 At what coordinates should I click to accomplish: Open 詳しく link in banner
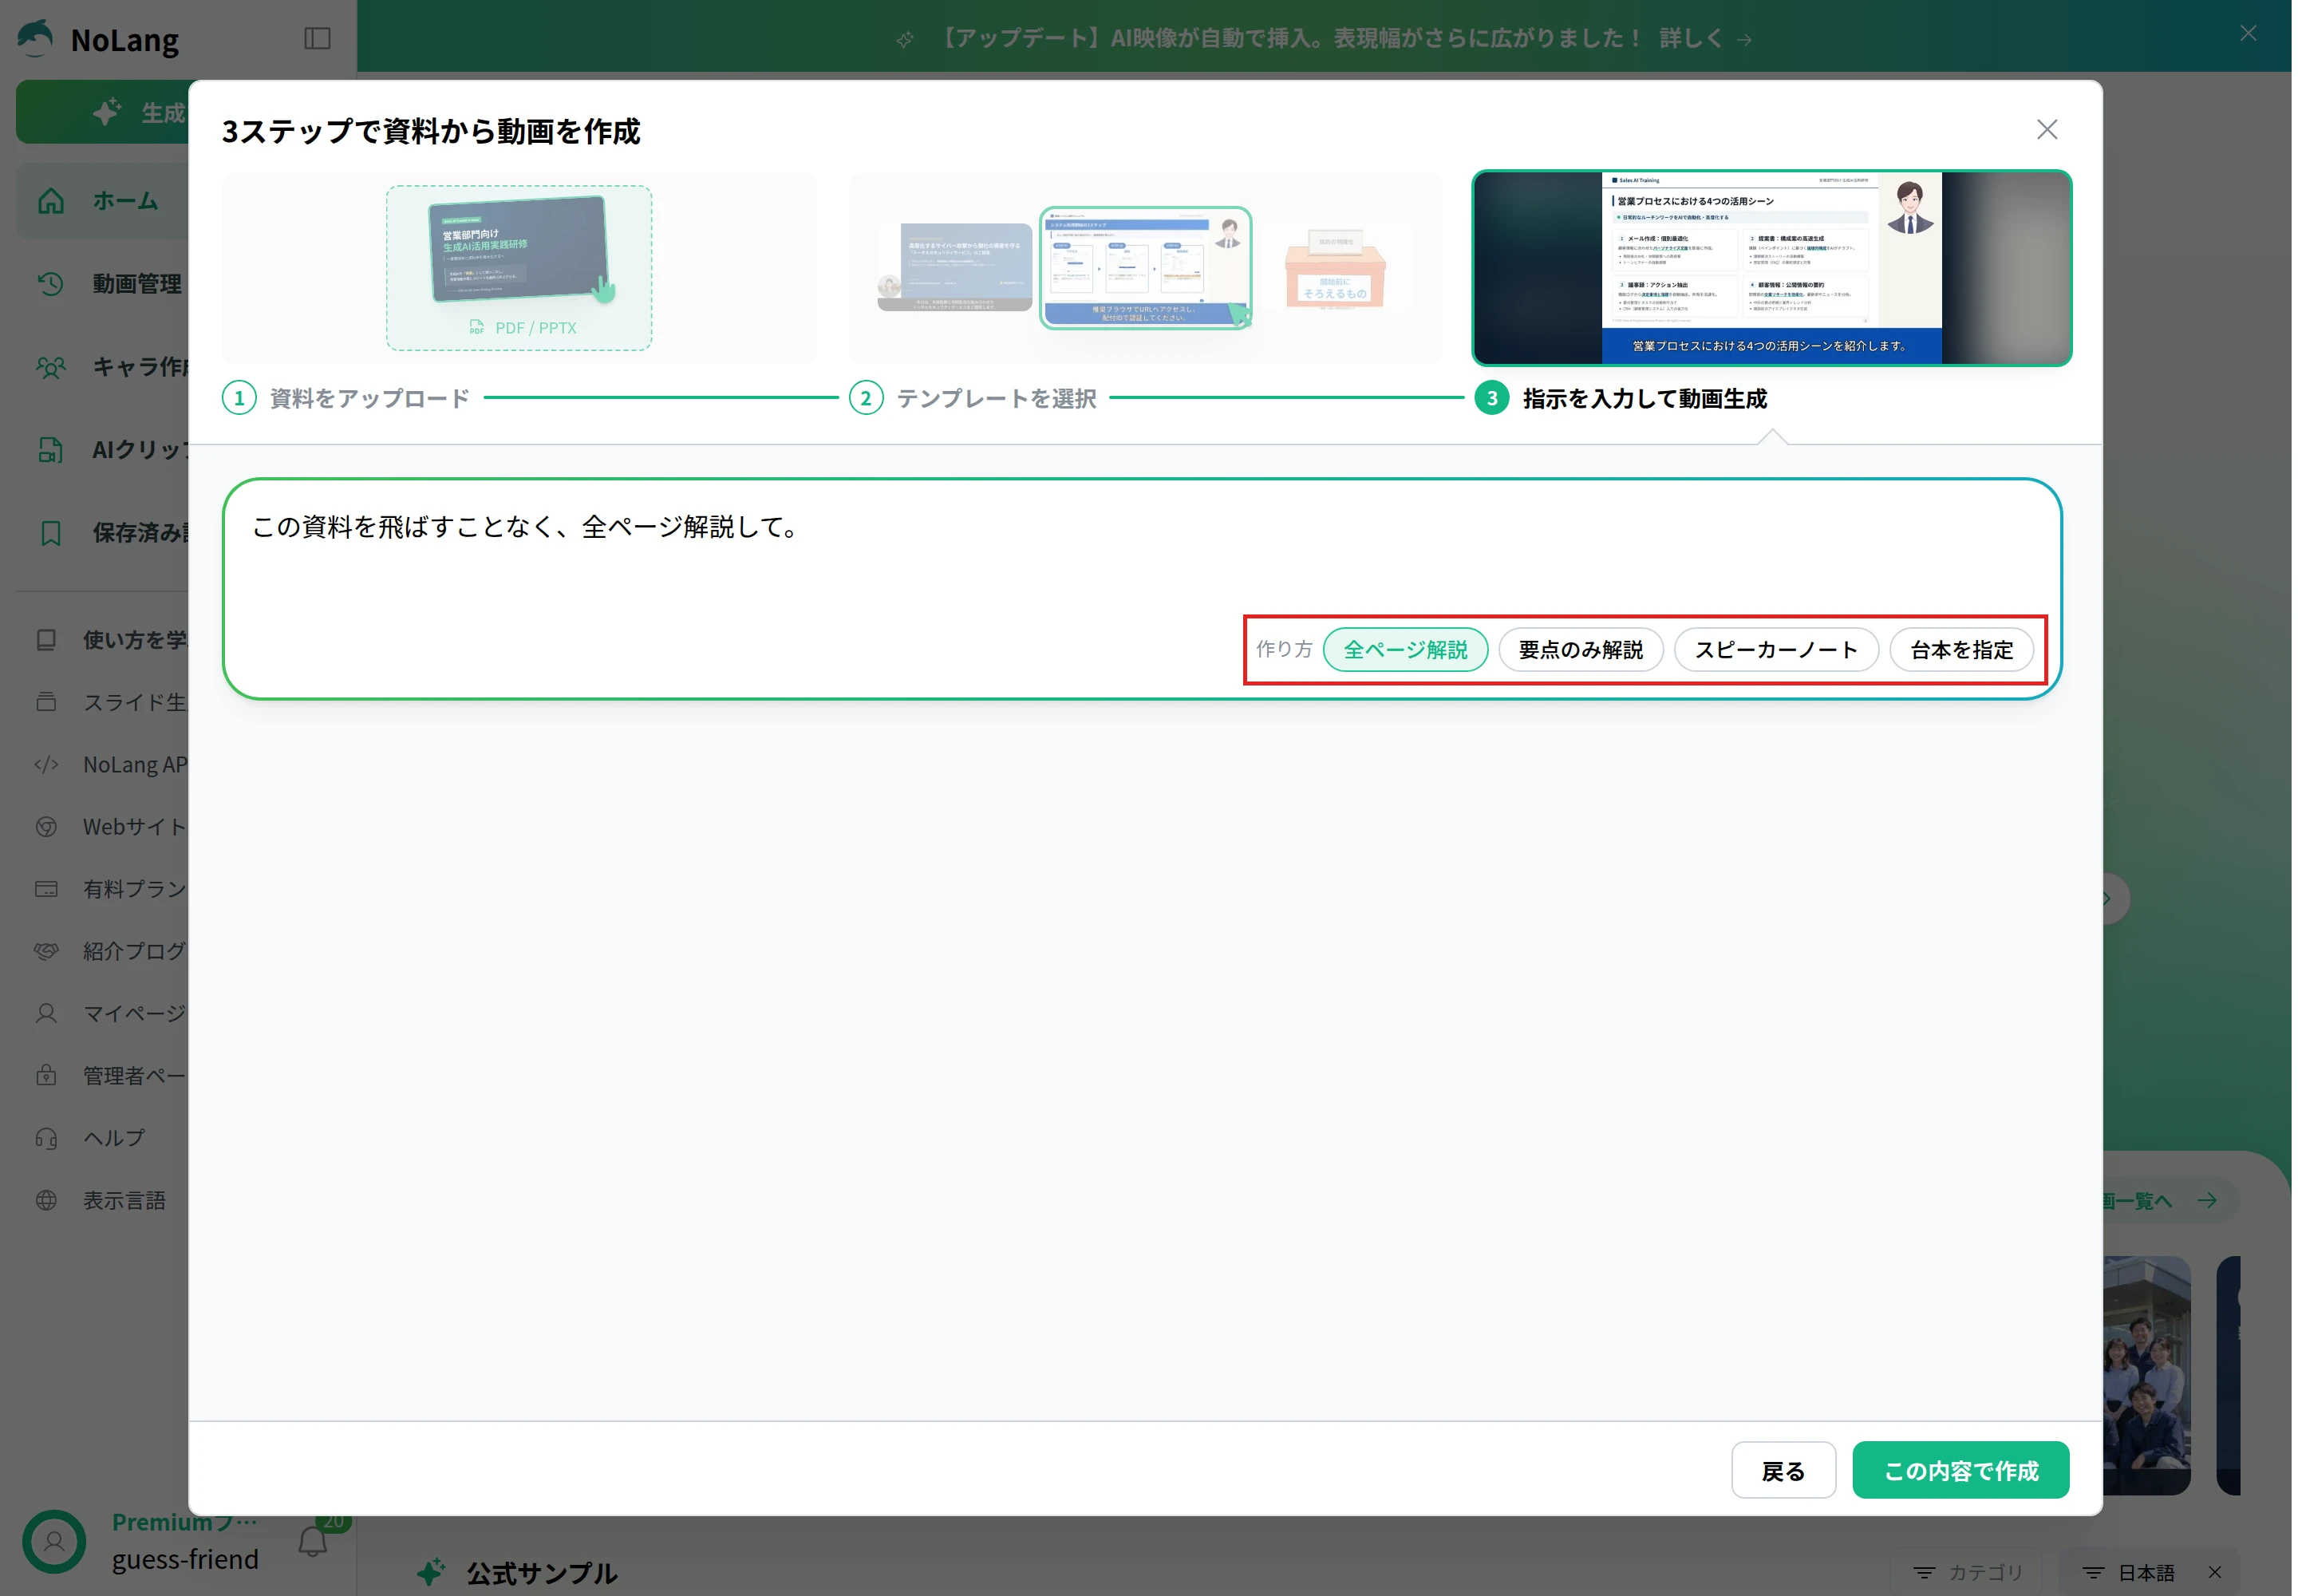1705,38
